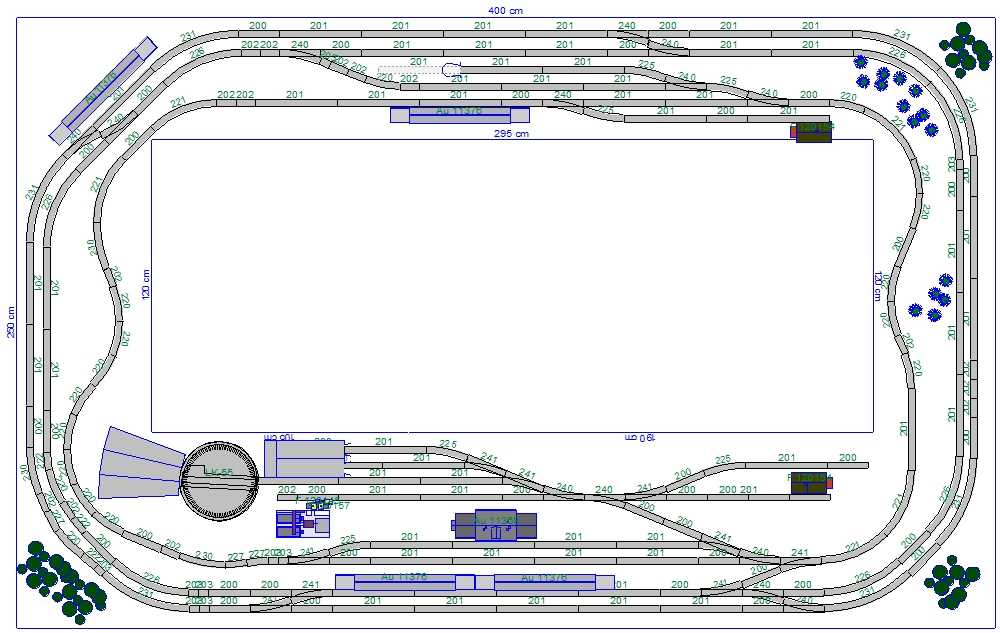Click the 120154 building at top right

coord(812,132)
